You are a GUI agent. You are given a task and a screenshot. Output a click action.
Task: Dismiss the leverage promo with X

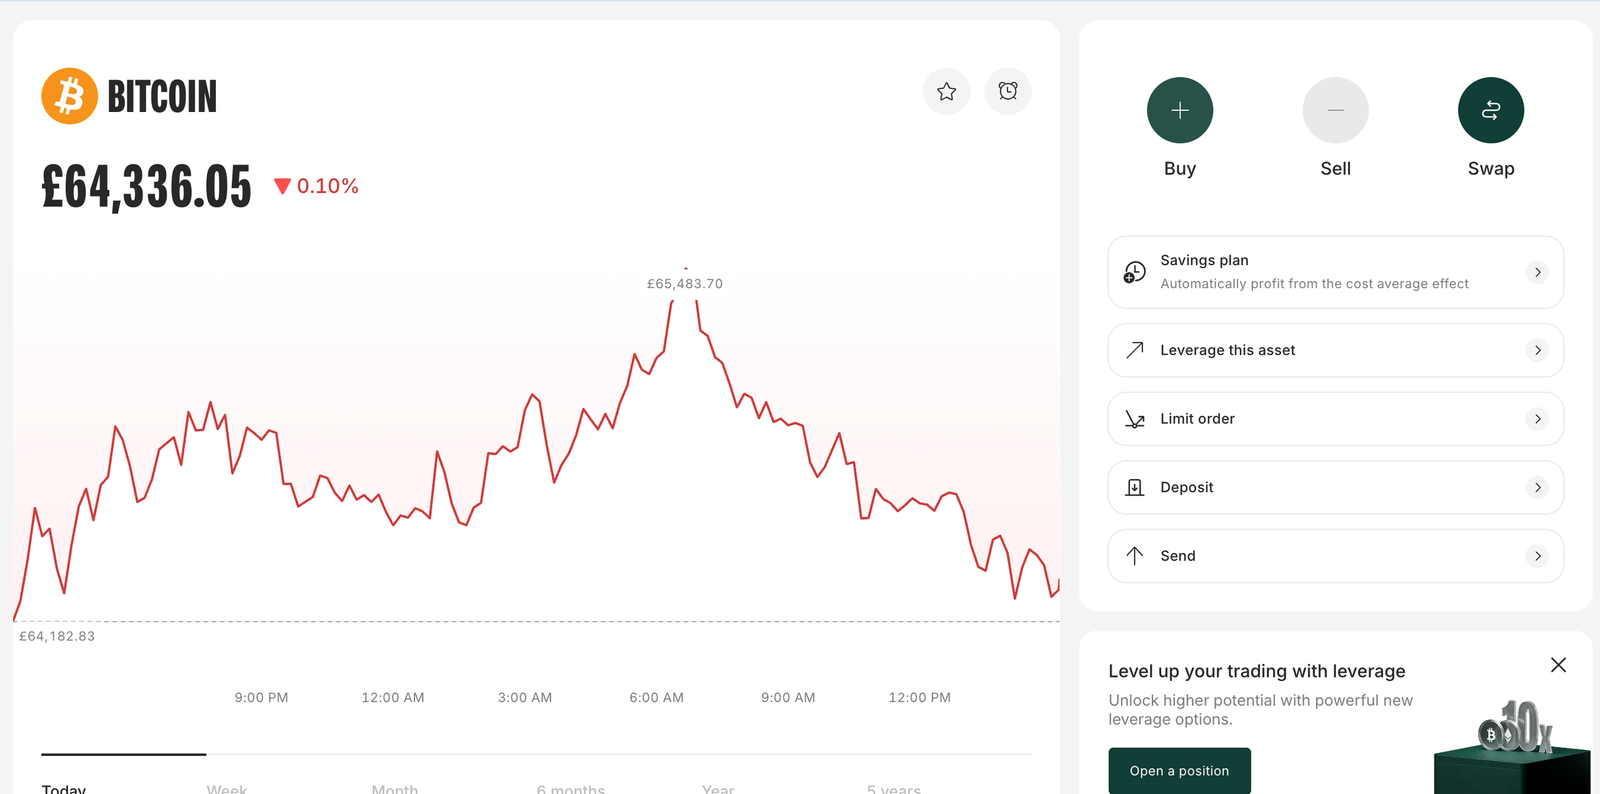point(1558,665)
